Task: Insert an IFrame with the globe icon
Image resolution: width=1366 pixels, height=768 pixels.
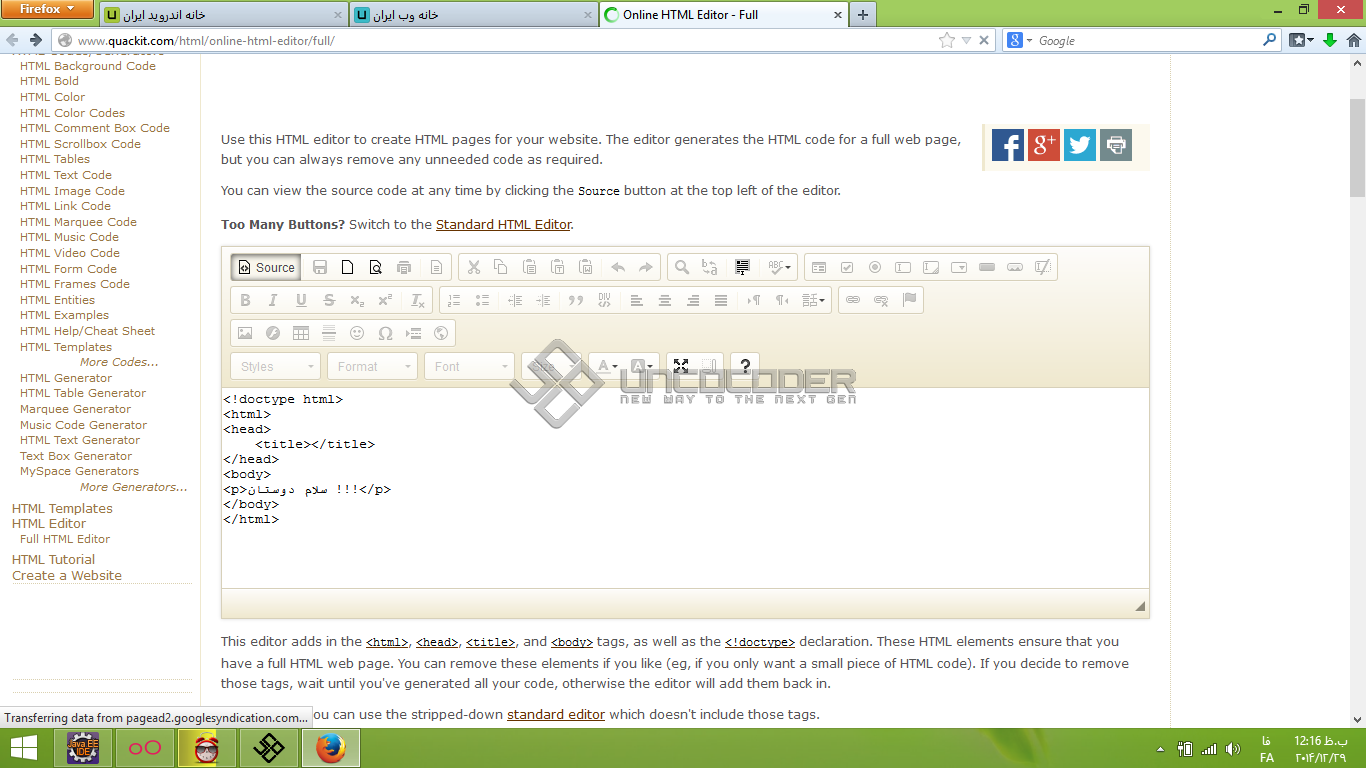Action: pos(441,333)
